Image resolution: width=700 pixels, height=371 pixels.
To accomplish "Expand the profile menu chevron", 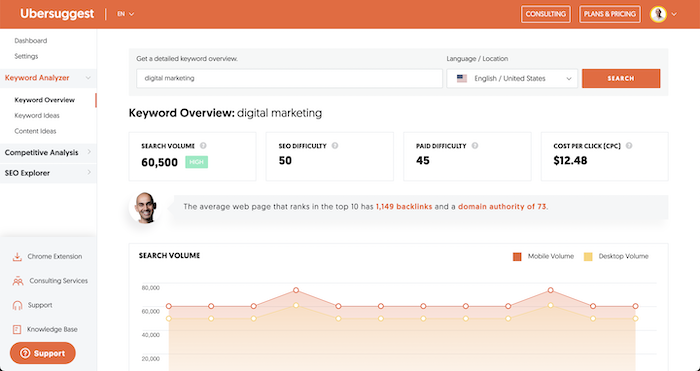I will point(674,14).
